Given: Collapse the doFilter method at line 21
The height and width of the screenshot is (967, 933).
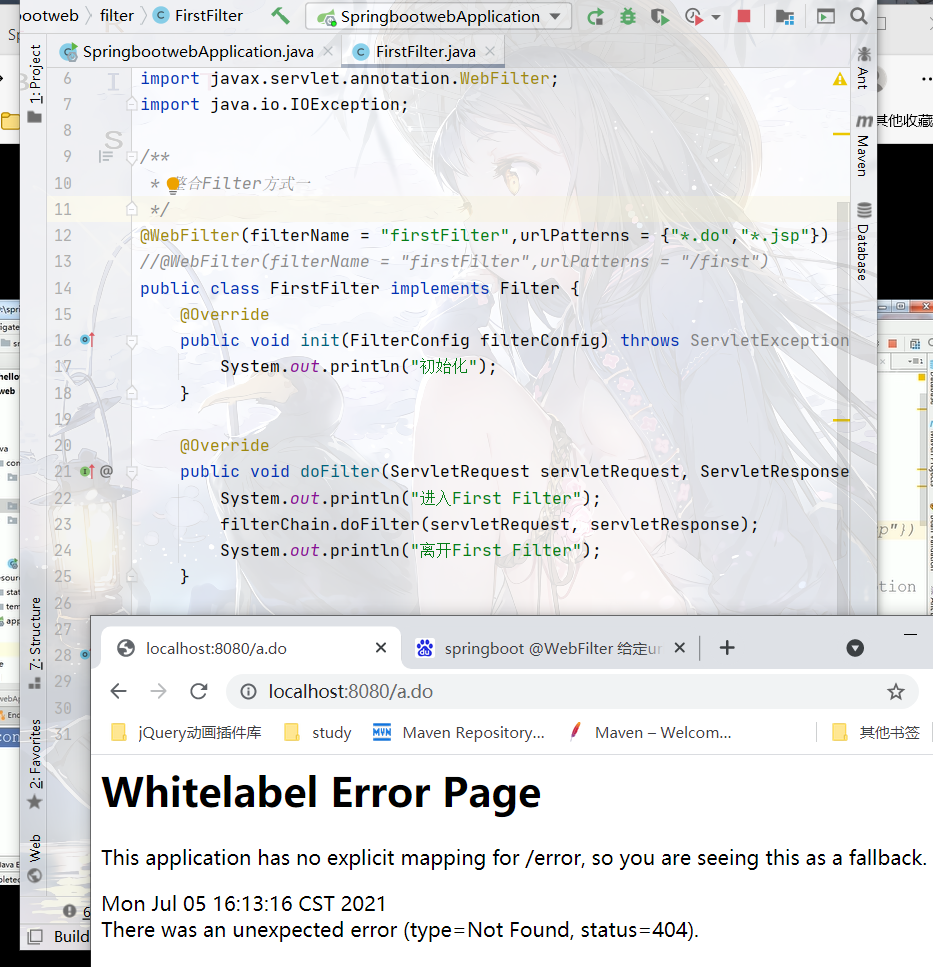Looking at the screenshot, I should [x=131, y=472].
